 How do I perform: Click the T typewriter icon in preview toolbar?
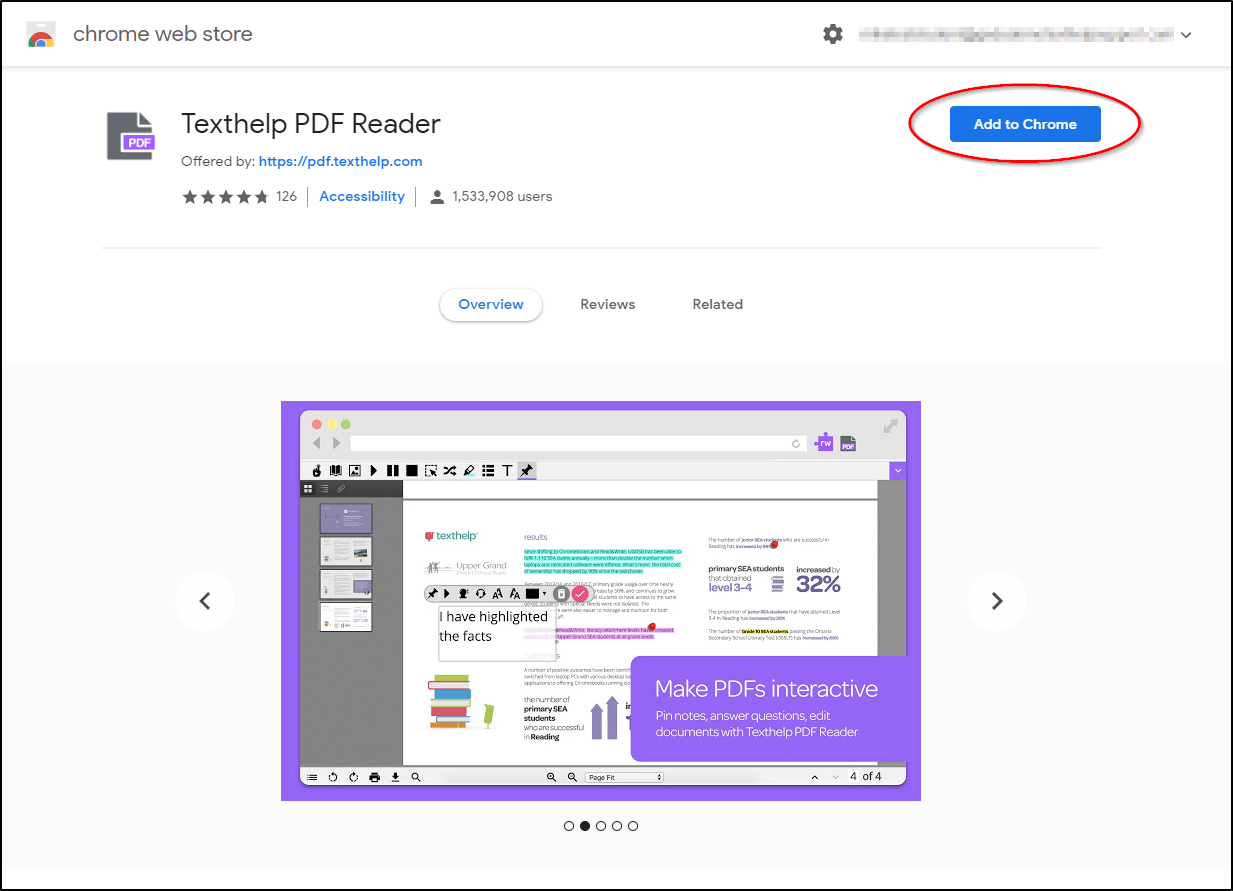507,471
